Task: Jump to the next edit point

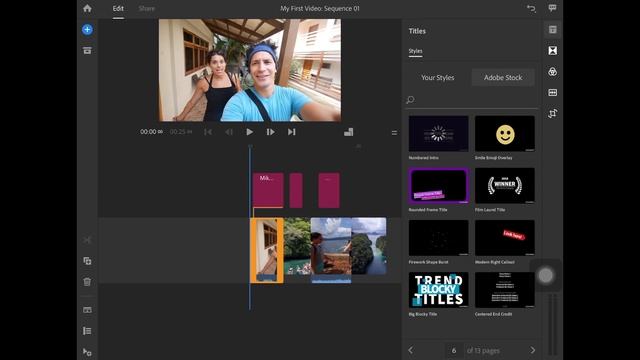Action: (x=291, y=132)
